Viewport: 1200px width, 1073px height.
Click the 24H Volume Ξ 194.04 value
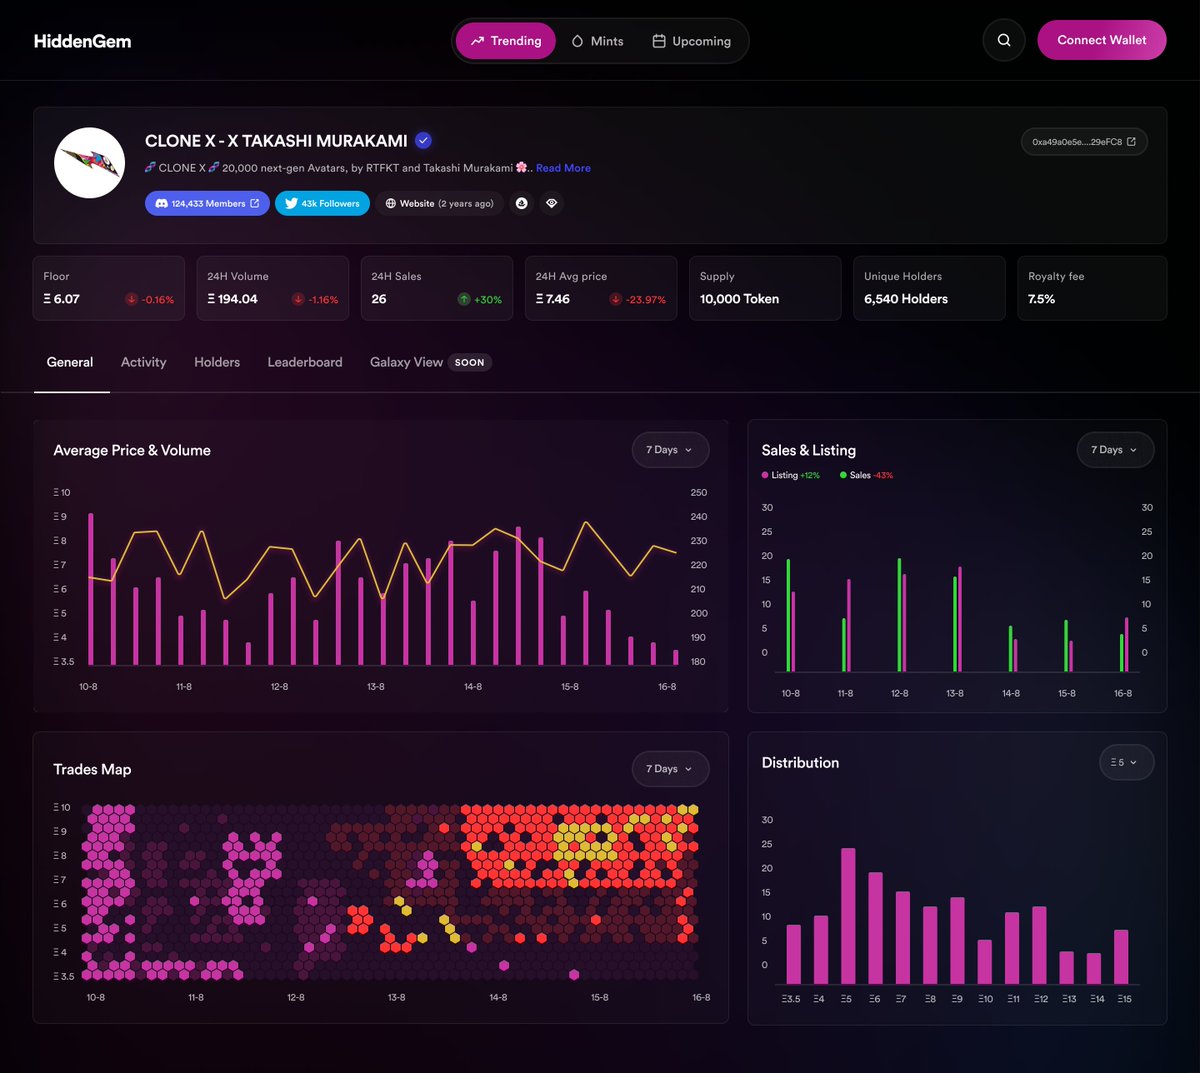[x=232, y=299]
